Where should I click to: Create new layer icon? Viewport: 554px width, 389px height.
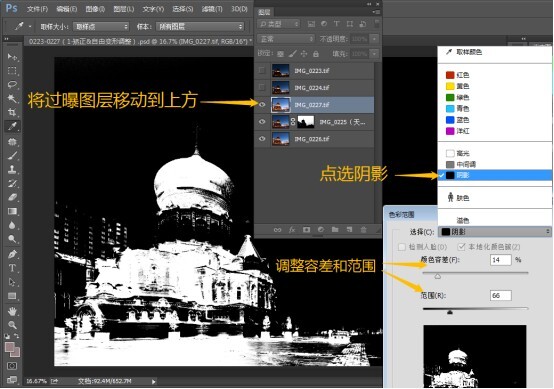(x=349, y=230)
